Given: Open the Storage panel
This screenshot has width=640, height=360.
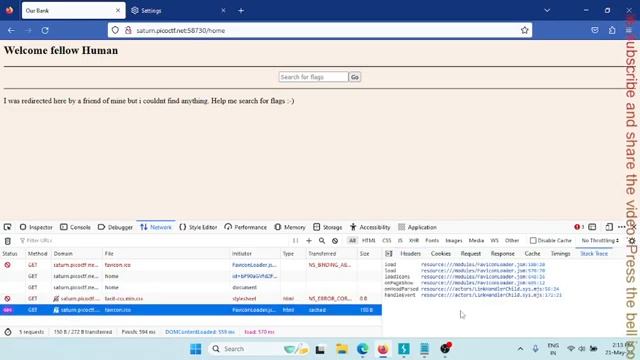Looking at the screenshot, I should click(x=328, y=227).
